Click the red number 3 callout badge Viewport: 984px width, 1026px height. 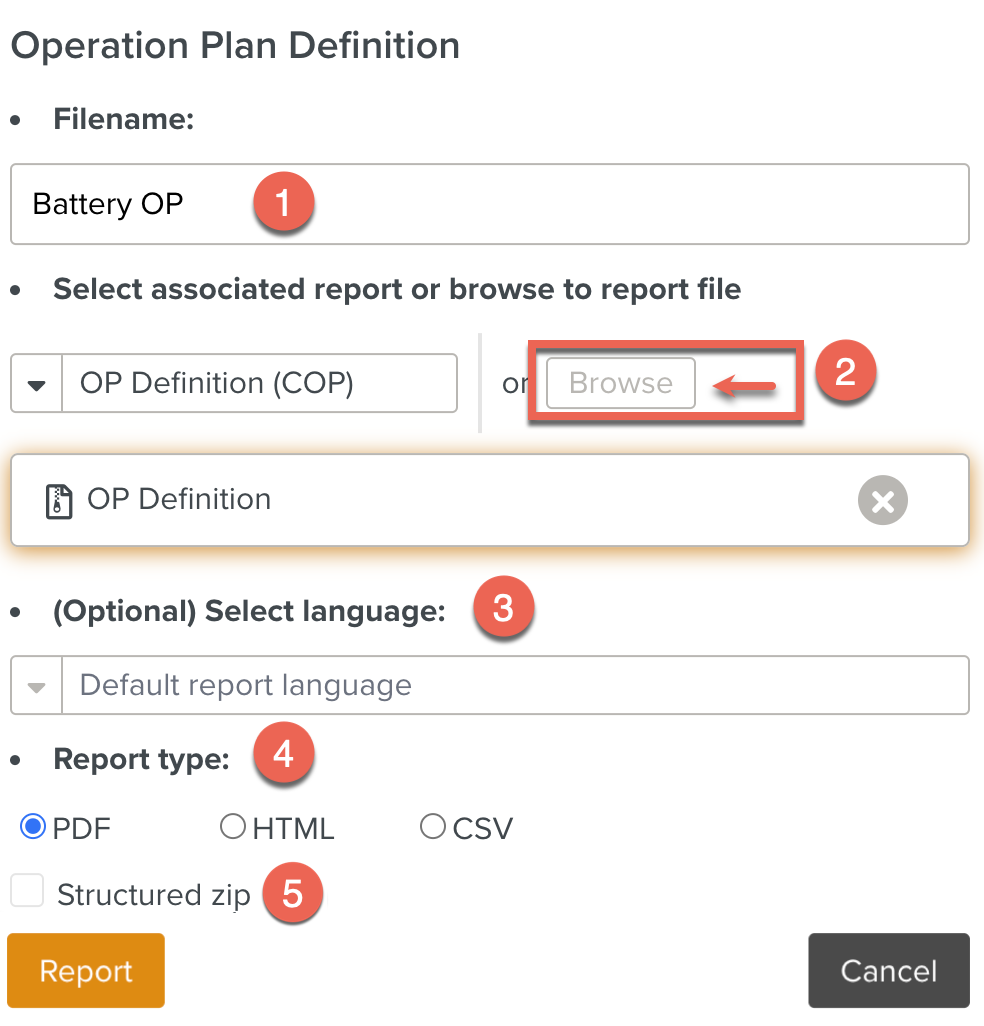point(503,608)
